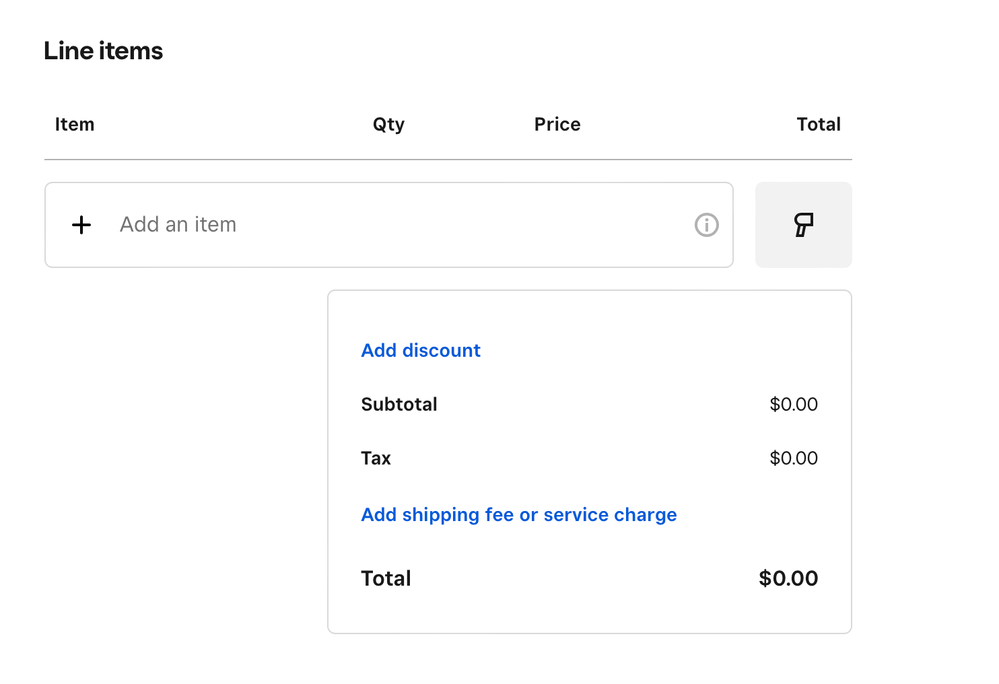Click the Tax label
Screen dimensions: 999x684
pos(376,458)
